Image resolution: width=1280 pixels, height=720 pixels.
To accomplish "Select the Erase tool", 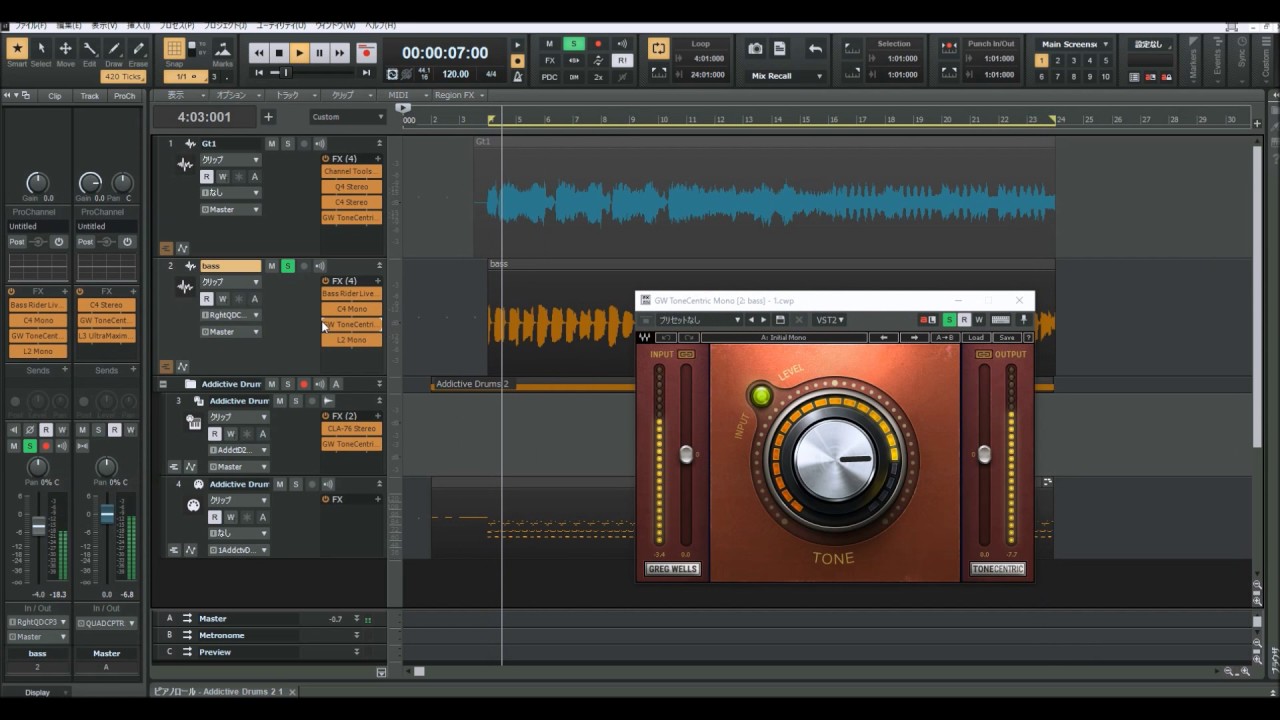I will (138, 49).
